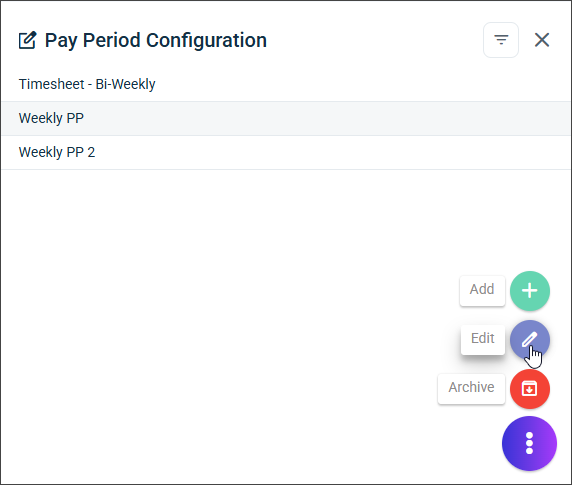Click the right end of the Weekly PP 2 row
Screen dimensions: 572x485
tap(547, 152)
